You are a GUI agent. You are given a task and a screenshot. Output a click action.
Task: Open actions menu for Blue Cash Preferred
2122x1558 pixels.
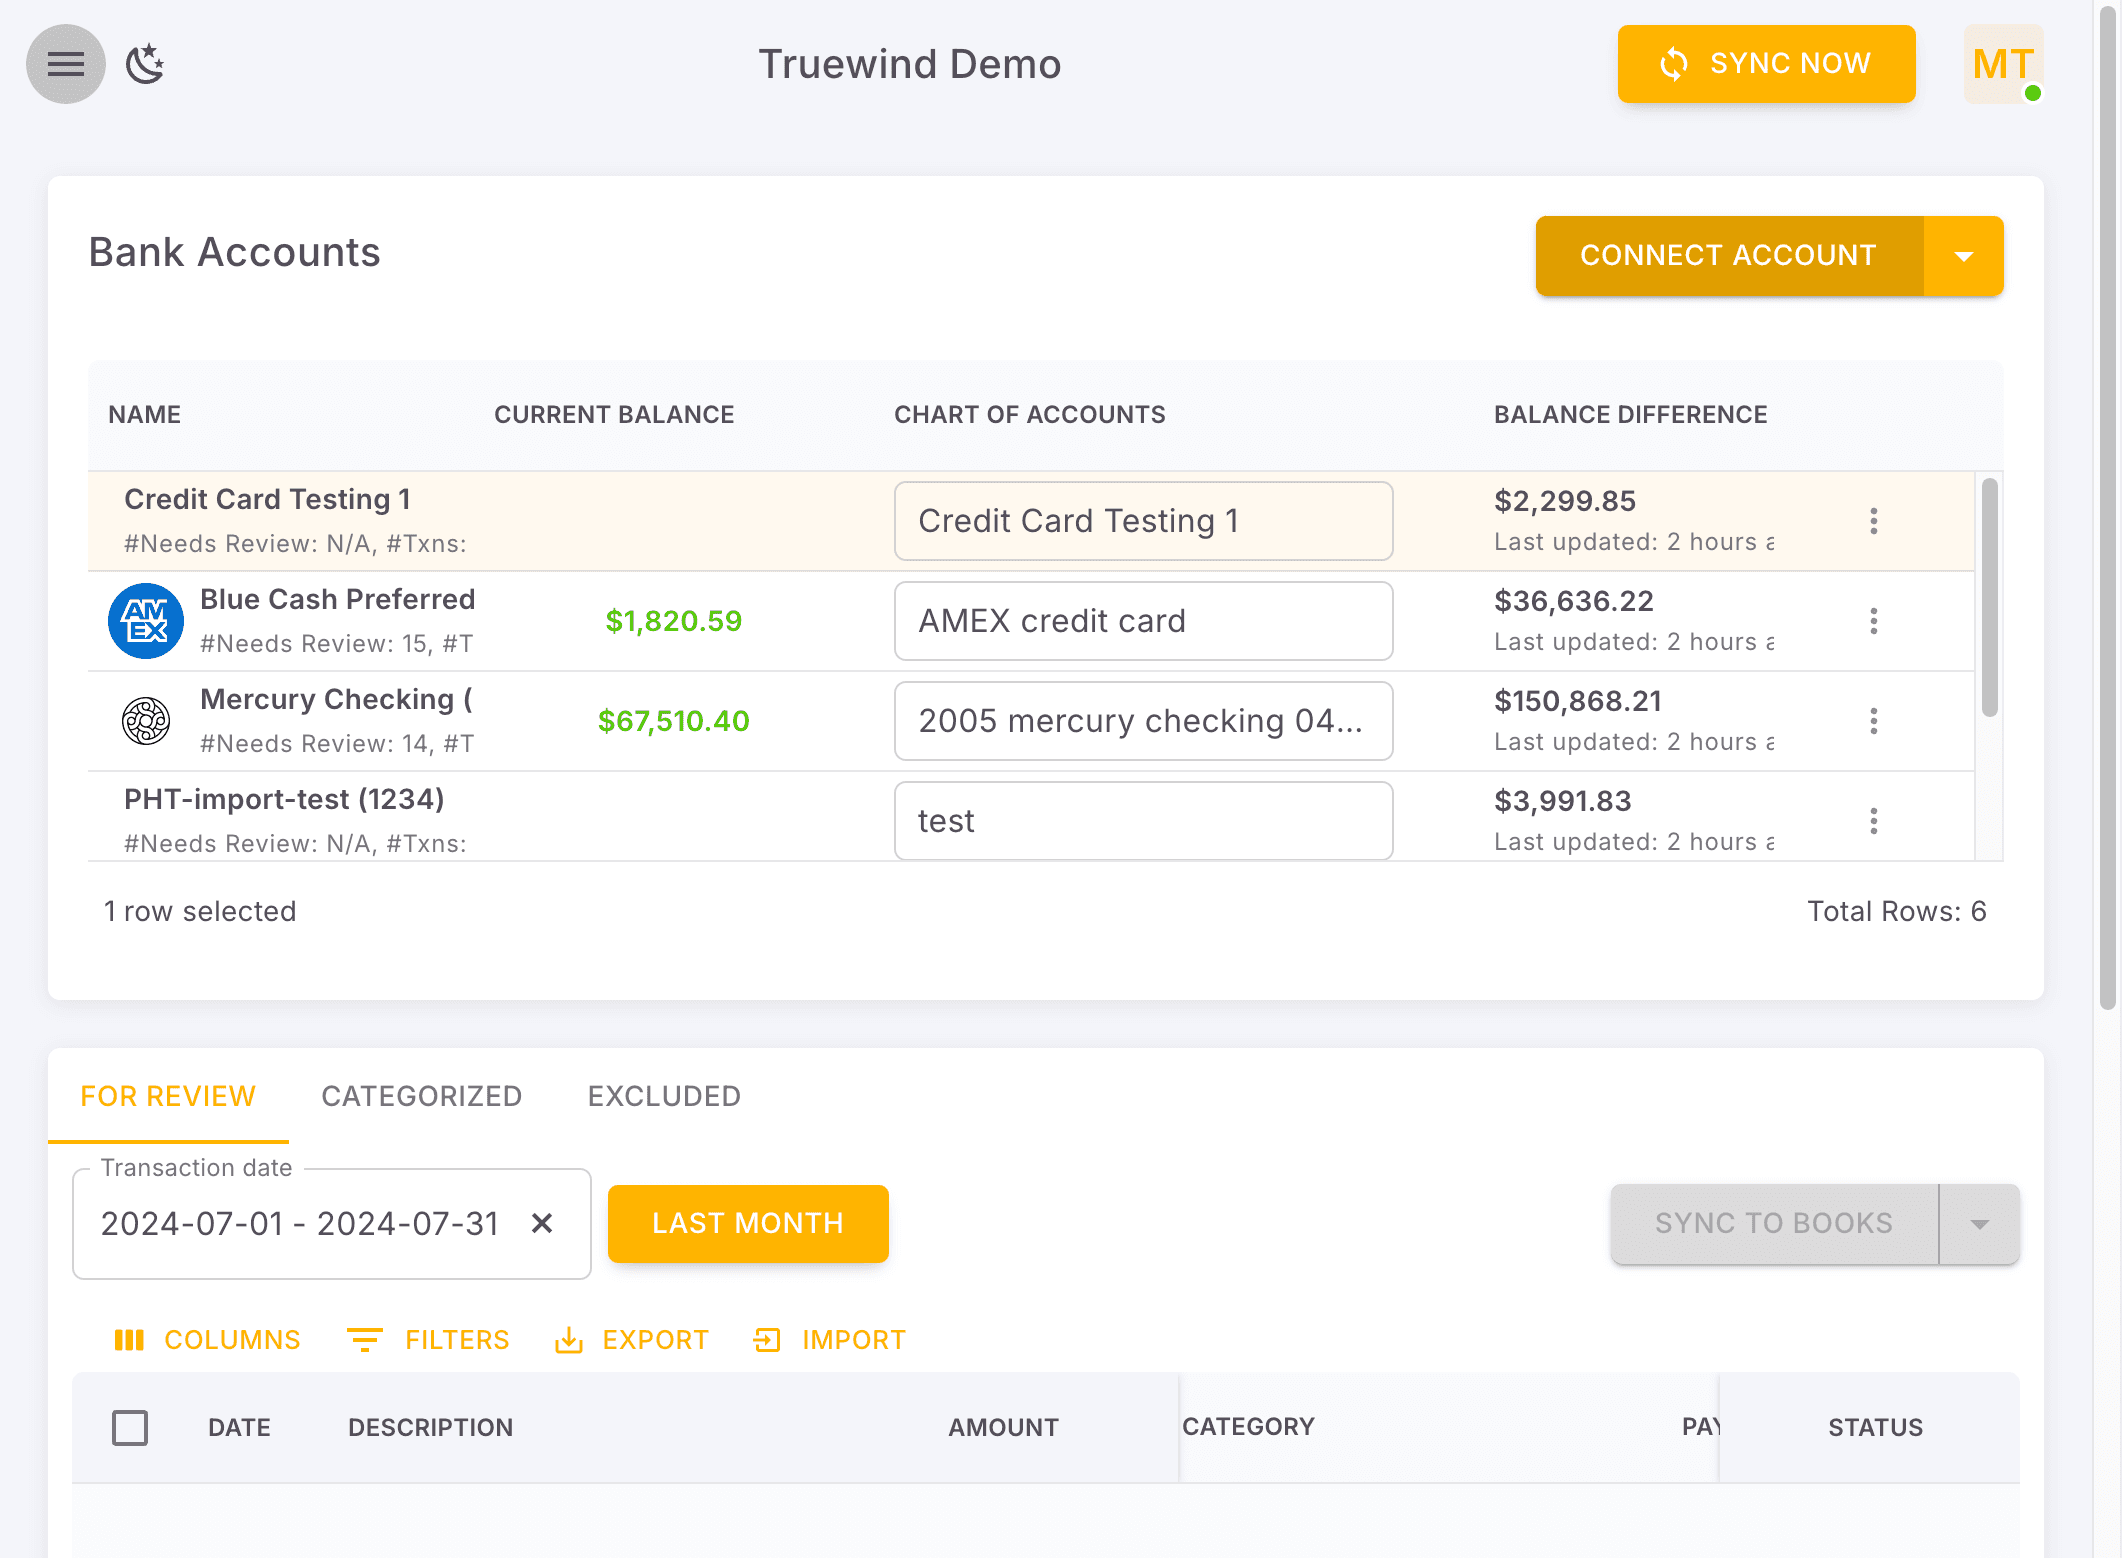(1874, 621)
